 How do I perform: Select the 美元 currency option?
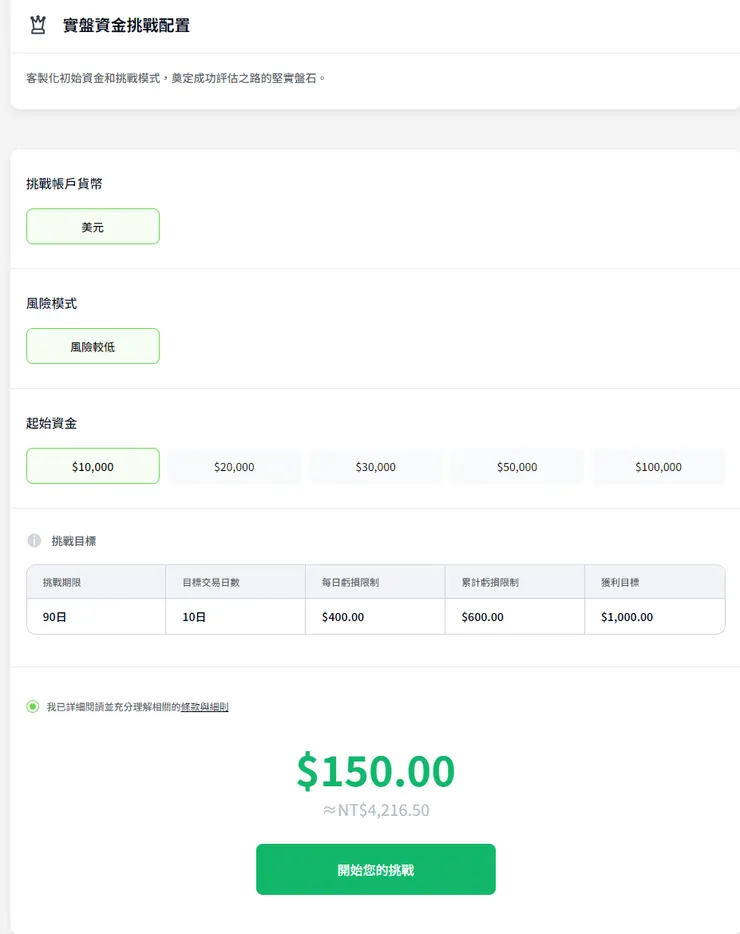coord(92,226)
